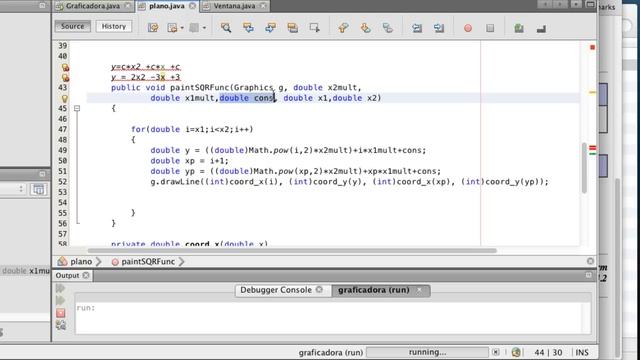Click red error mark in error stripe
The height and width of the screenshot is (360, 640).
[592, 148]
